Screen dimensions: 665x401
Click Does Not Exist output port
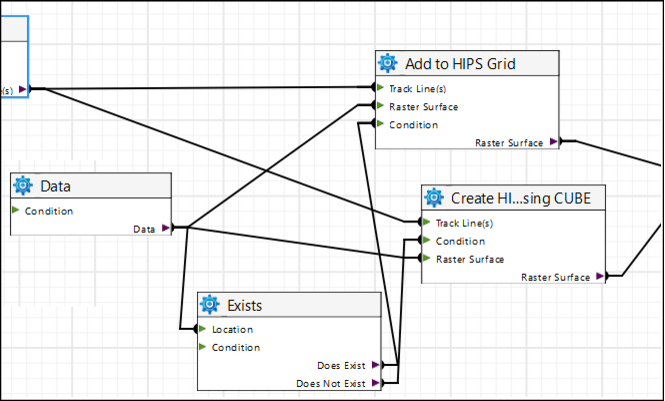[x=376, y=383]
